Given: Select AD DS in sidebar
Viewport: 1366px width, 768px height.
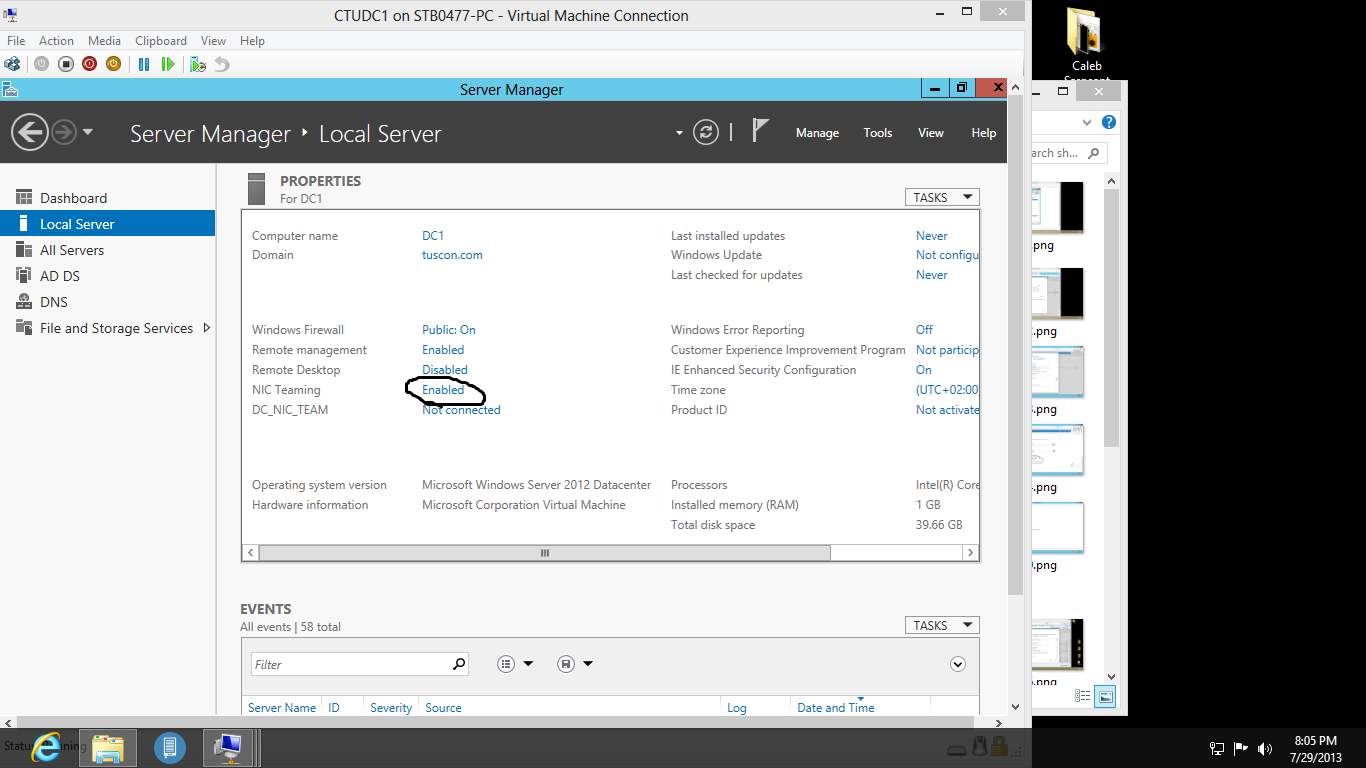Looking at the screenshot, I should pyautogui.click(x=60, y=276).
